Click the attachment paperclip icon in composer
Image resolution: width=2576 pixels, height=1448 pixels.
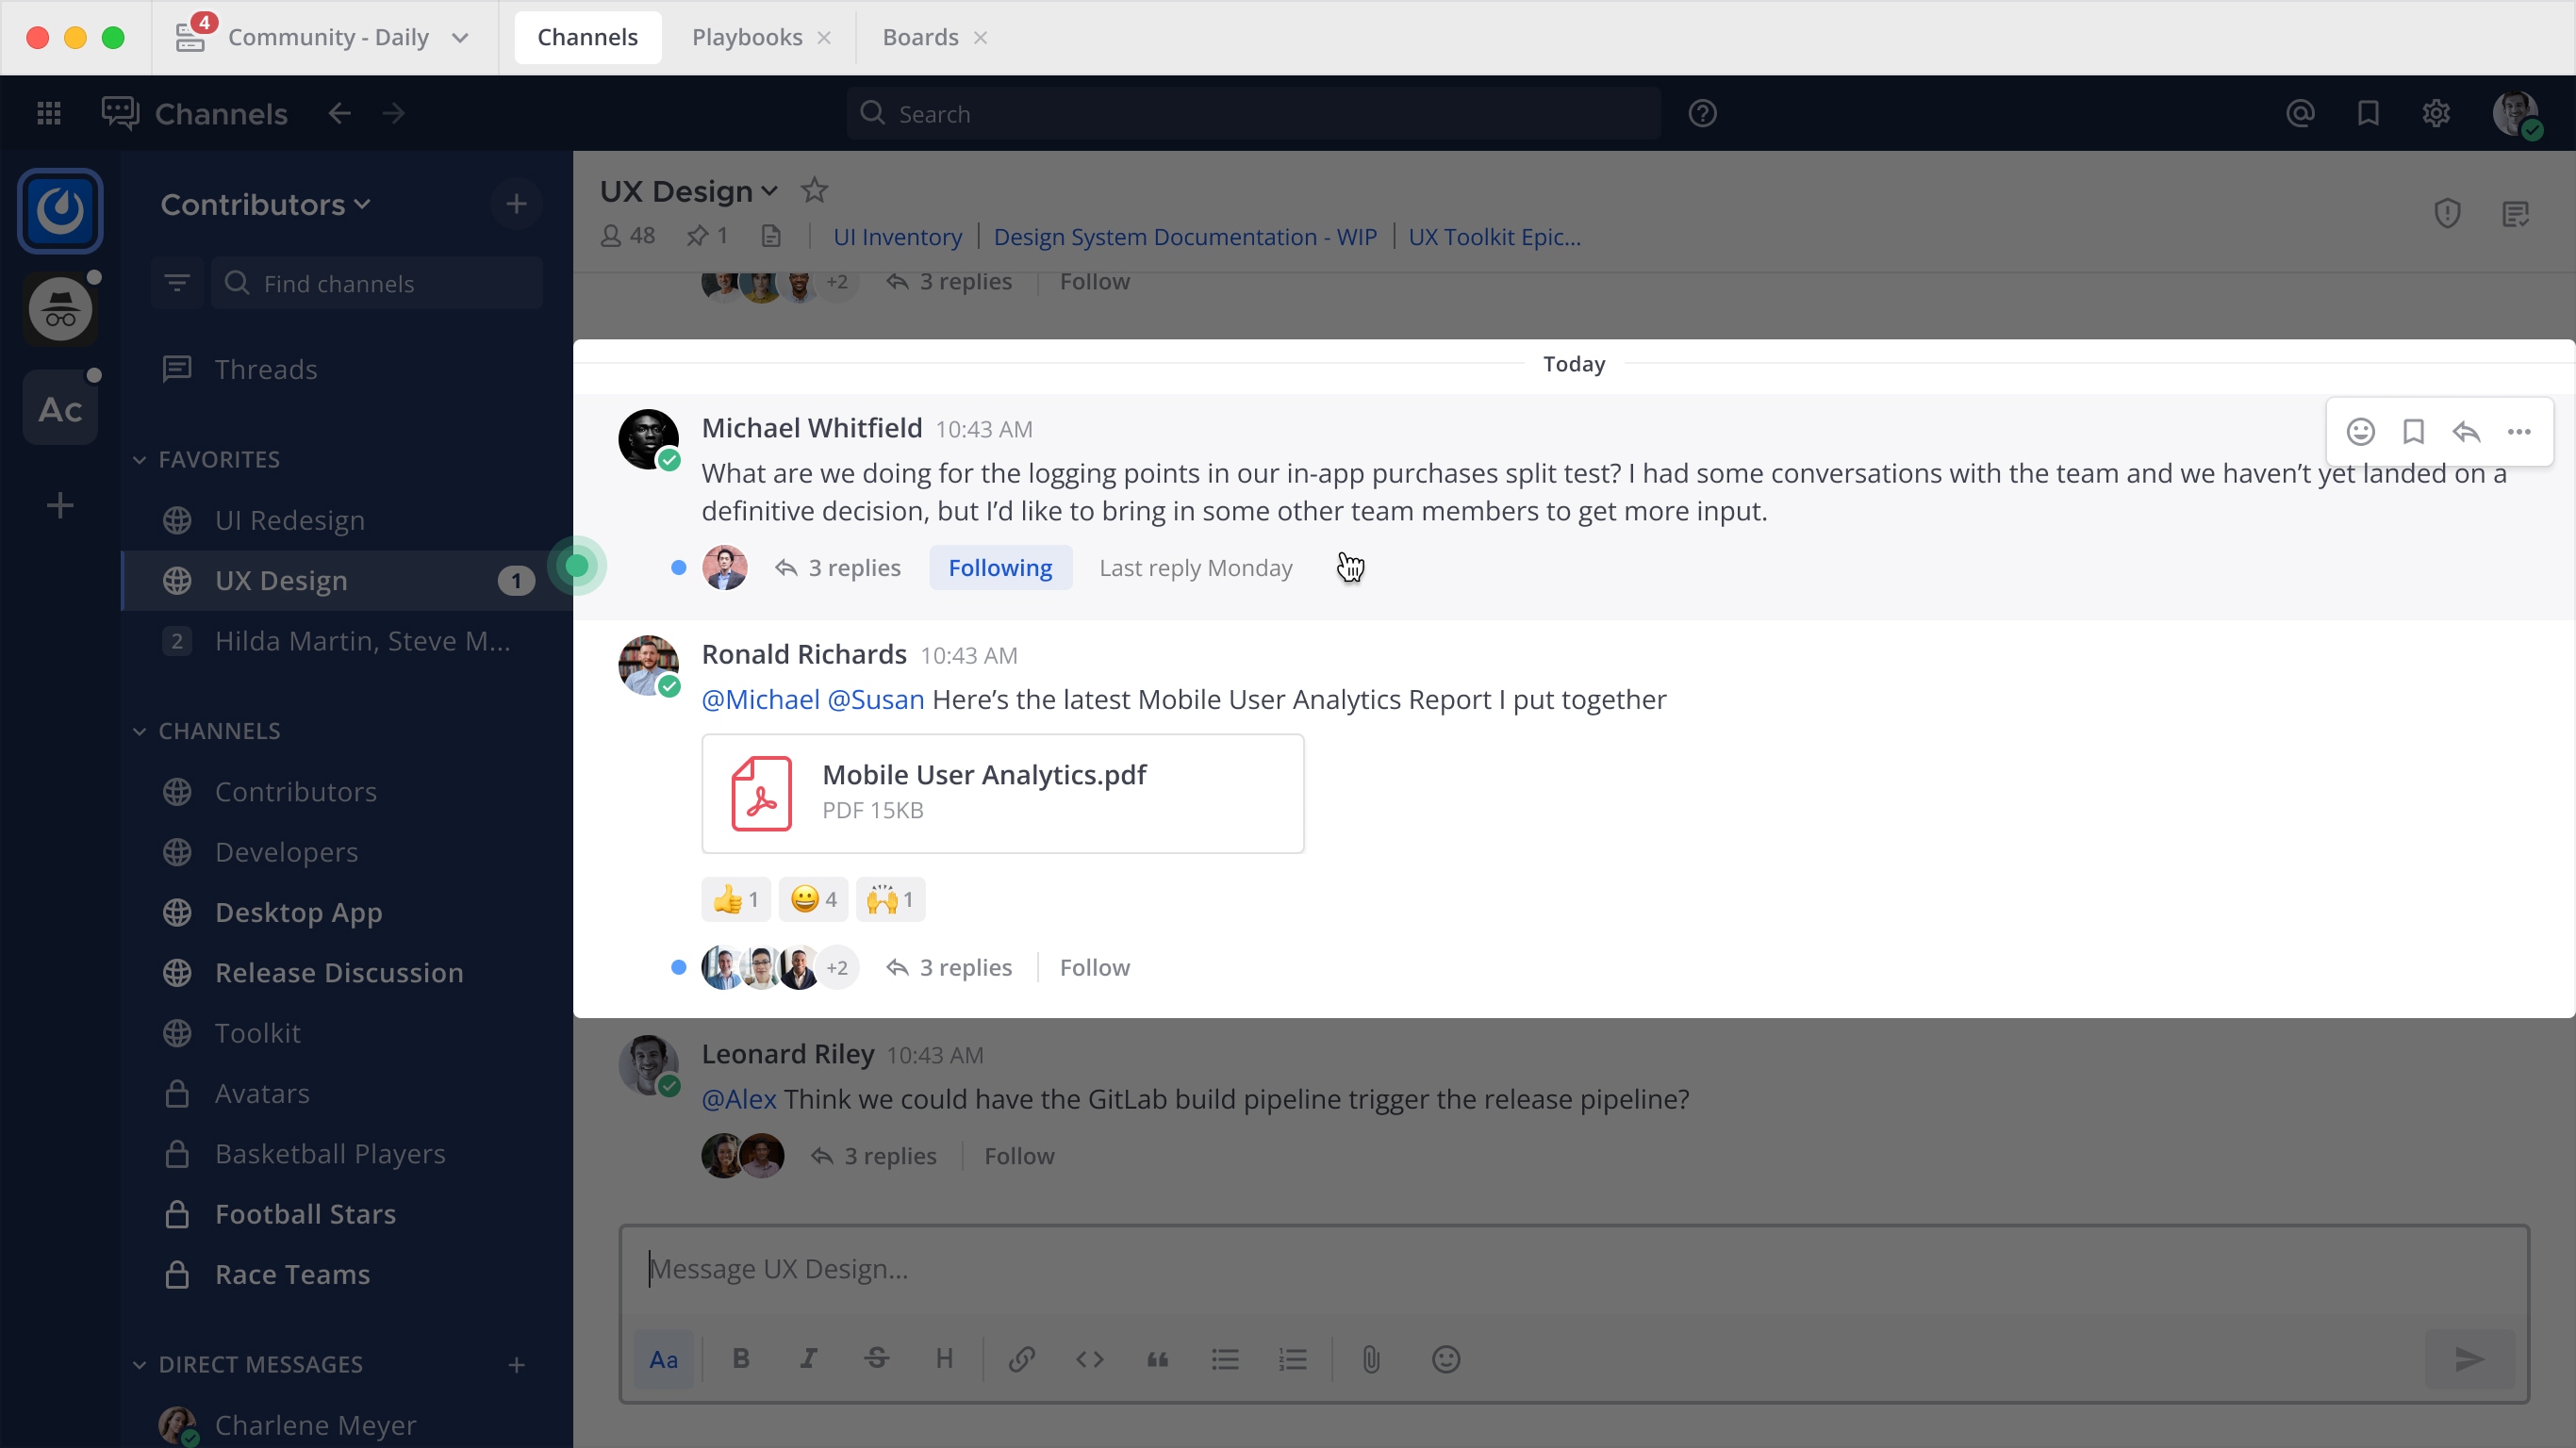tap(1371, 1357)
